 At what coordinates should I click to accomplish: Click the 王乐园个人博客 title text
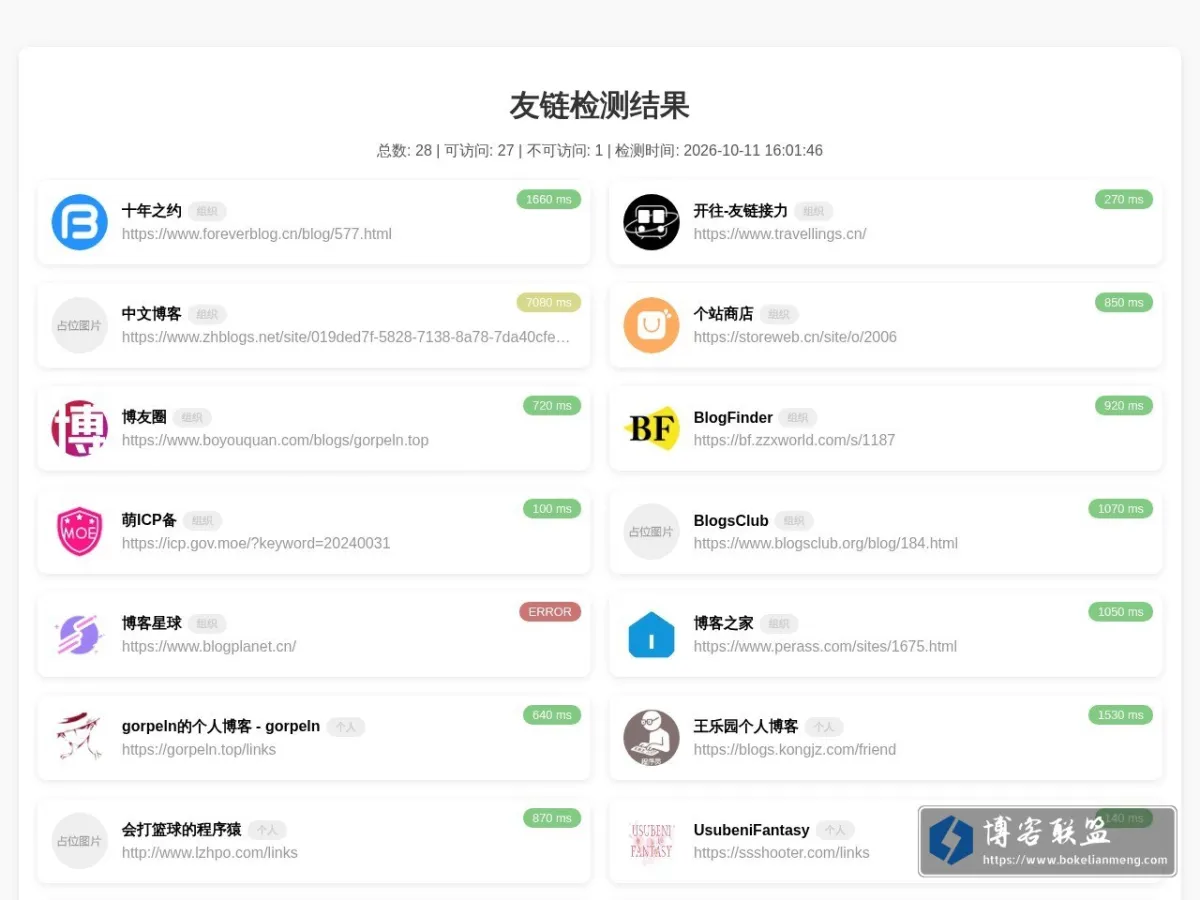pyautogui.click(x=746, y=726)
